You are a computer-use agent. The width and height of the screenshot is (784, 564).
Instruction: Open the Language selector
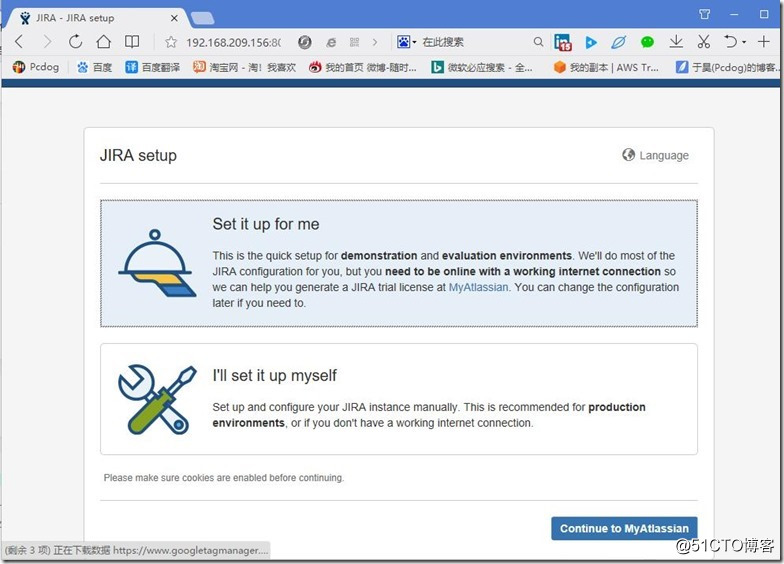[x=655, y=155]
